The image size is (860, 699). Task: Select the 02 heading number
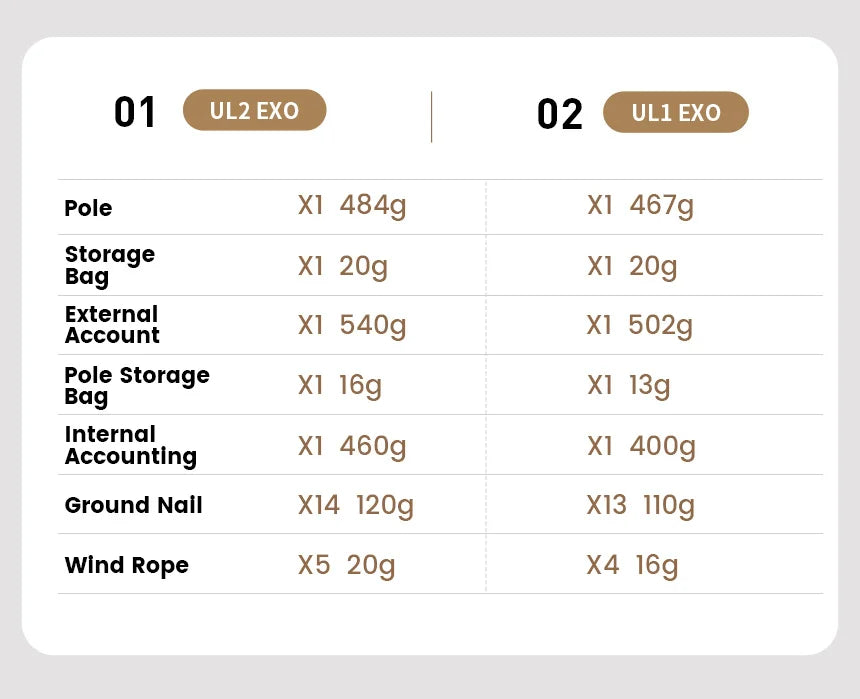(560, 114)
